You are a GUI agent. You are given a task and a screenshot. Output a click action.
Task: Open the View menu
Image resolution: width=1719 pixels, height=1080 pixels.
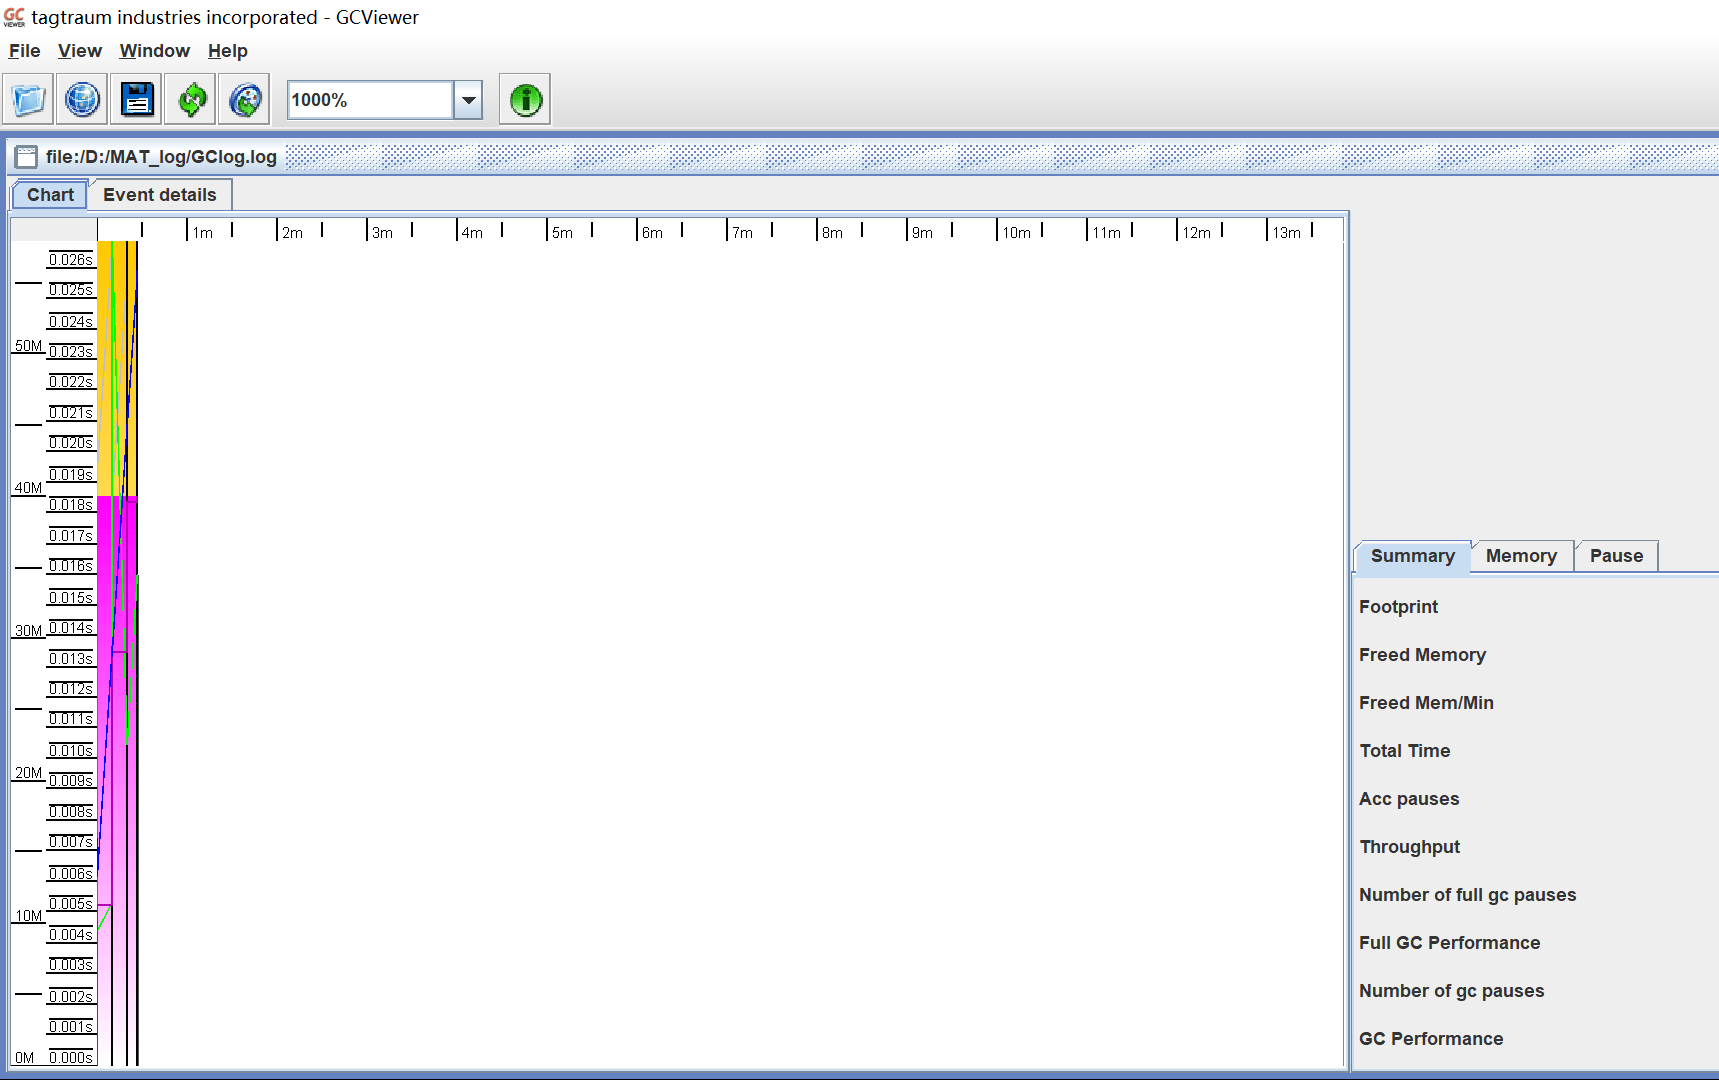pyautogui.click(x=80, y=51)
